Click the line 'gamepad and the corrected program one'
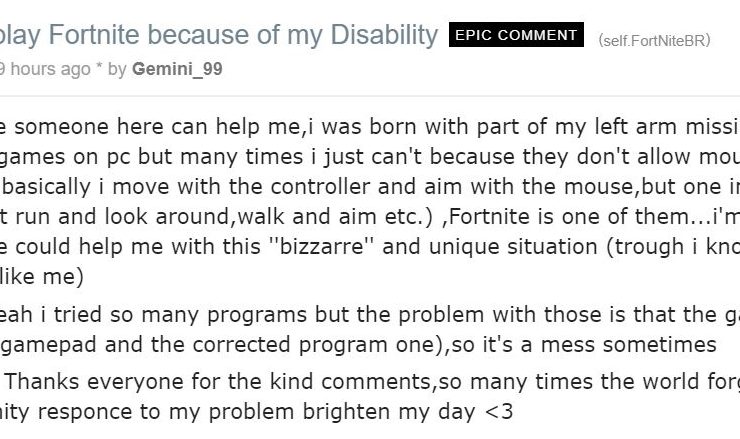 (225, 345)
